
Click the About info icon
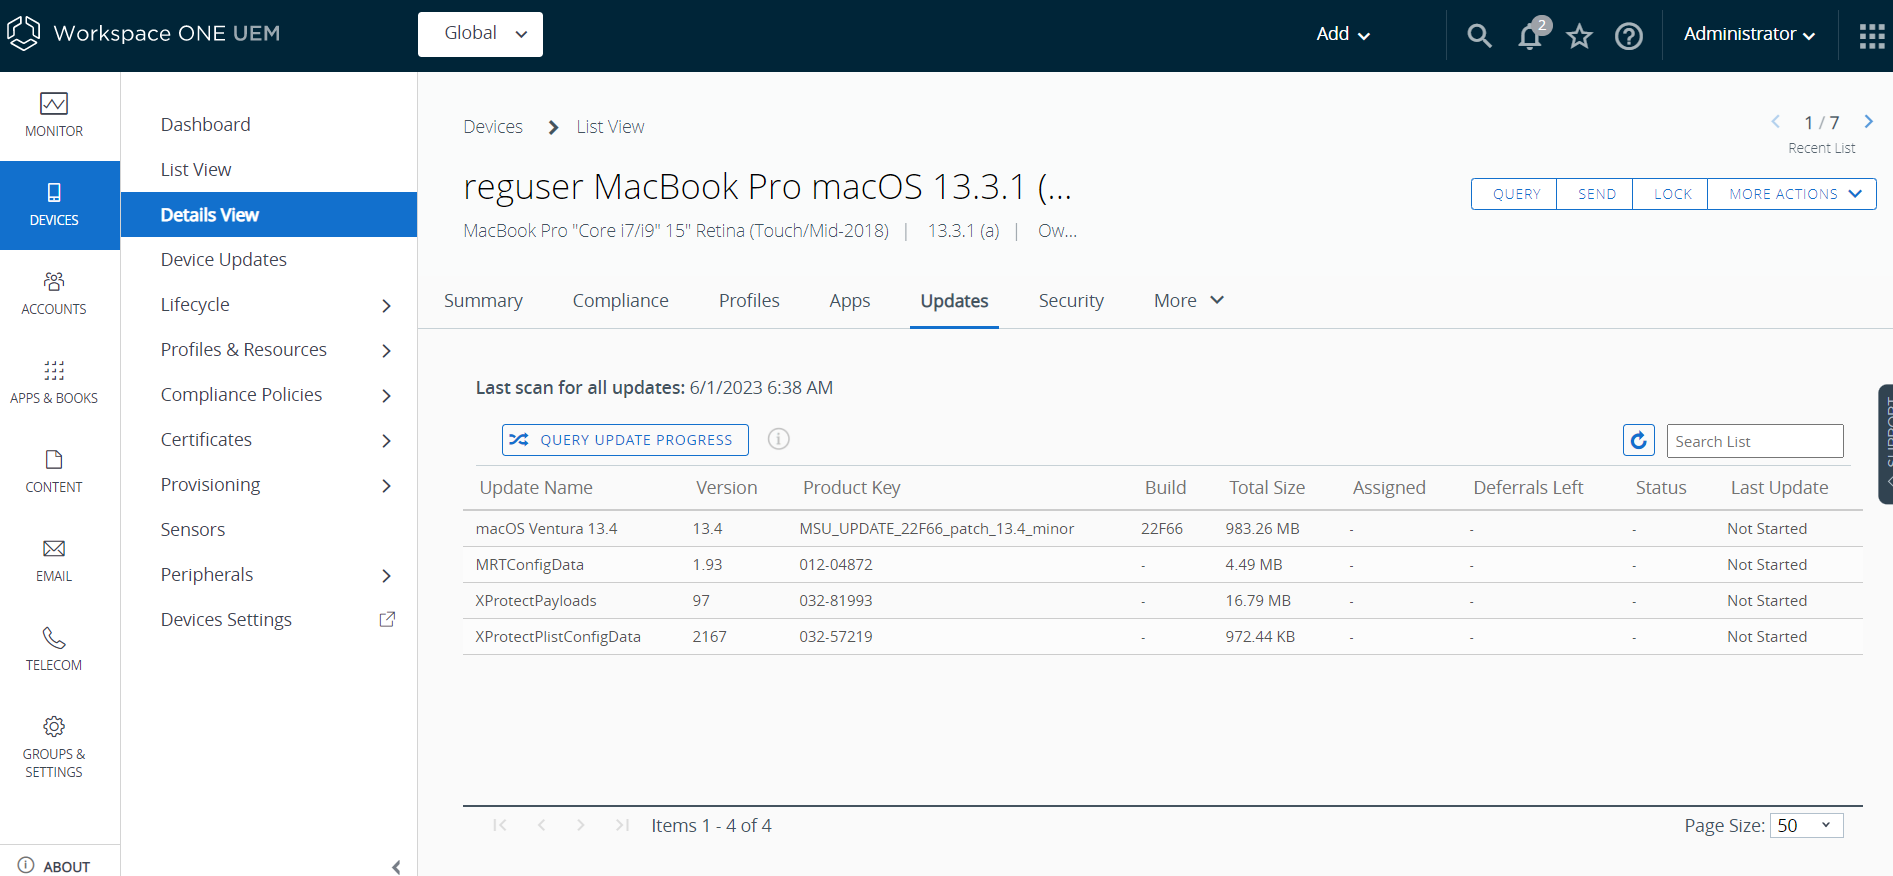click(x=26, y=865)
